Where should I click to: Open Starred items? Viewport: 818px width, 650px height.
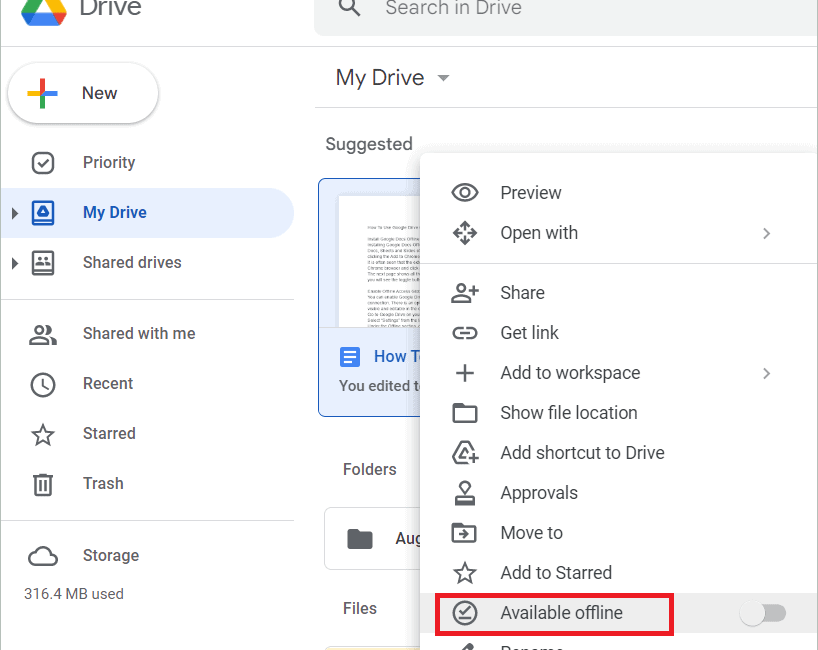coord(109,434)
